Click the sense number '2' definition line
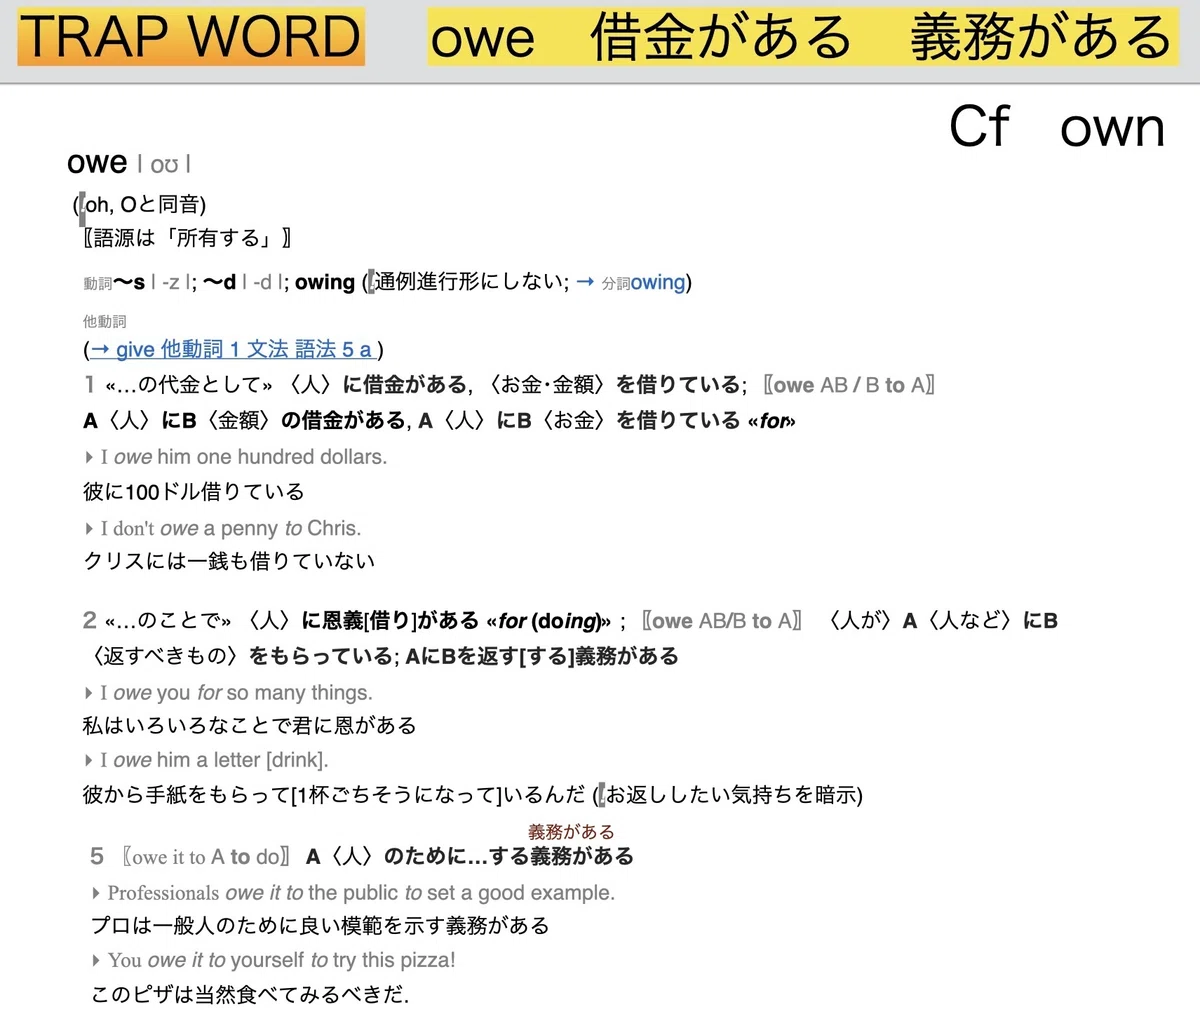 (570, 621)
